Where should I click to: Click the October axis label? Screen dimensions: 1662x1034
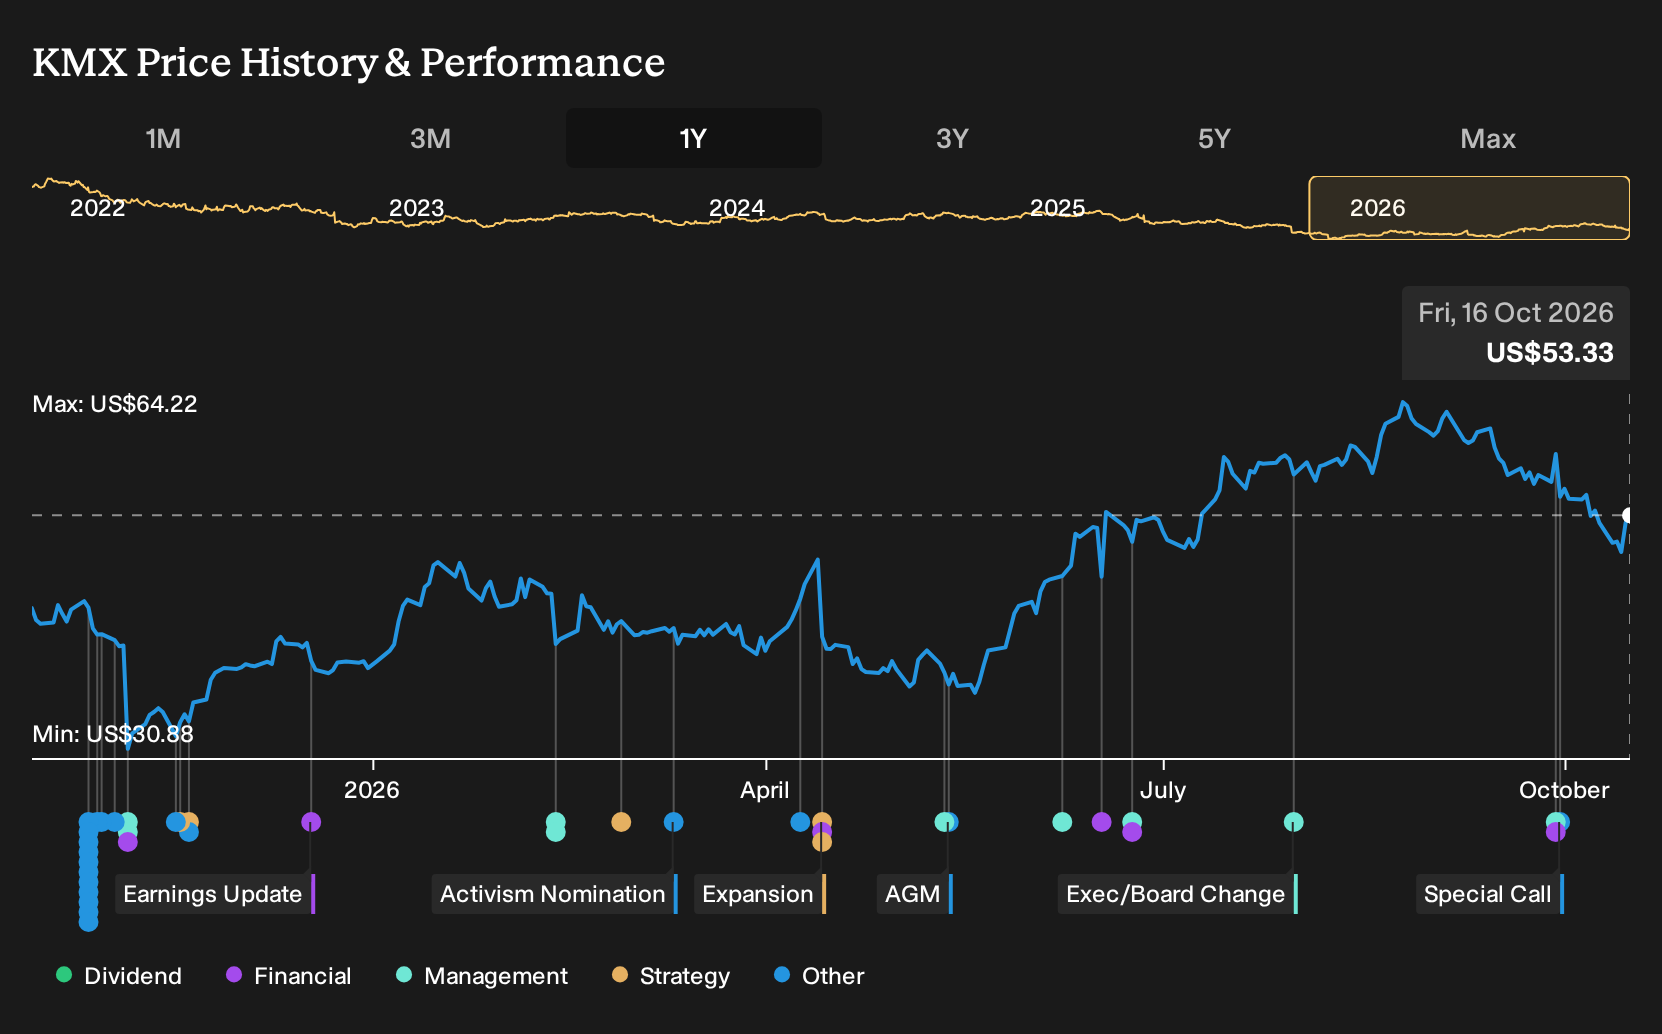point(1564,790)
